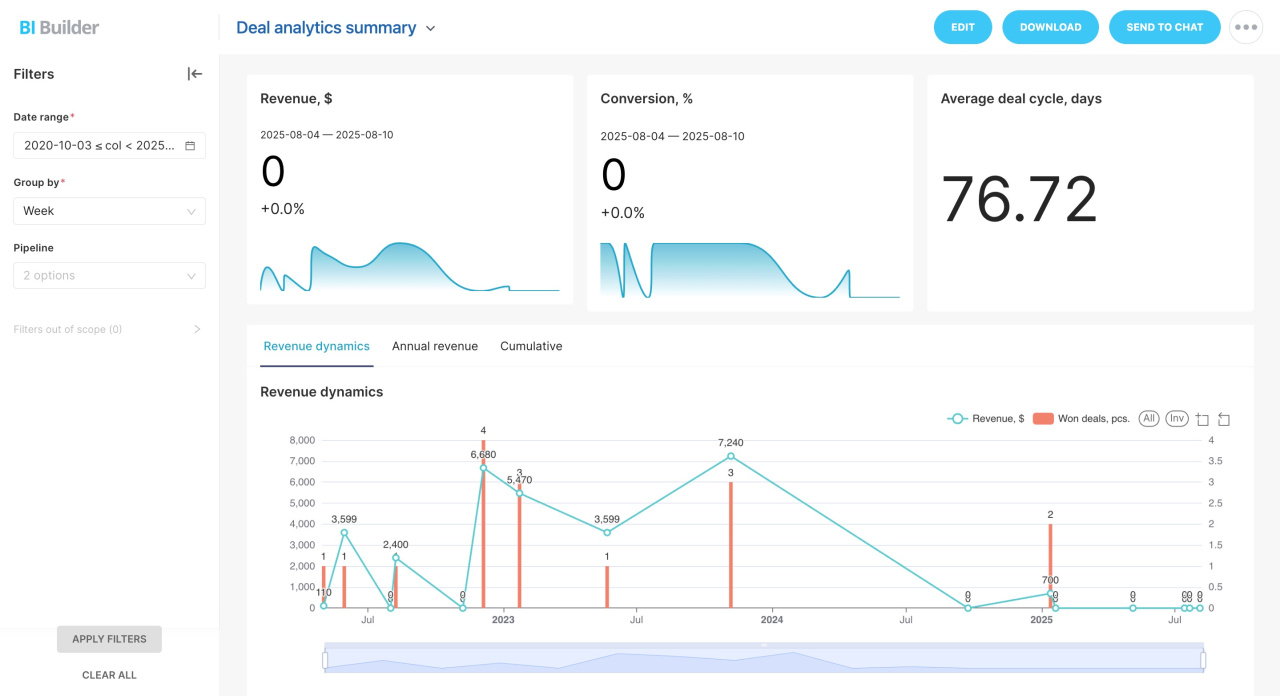Image resolution: width=1280 pixels, height=696 pixels.
Task: Switch to the Cumulative tab
Action: pos(531,346)
